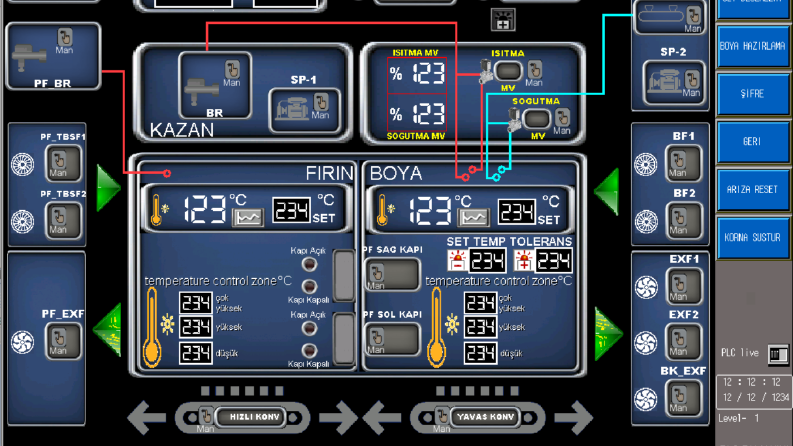Click the BF2 fan icon
This screenshot has width=793, height=446.
[646, 221]
